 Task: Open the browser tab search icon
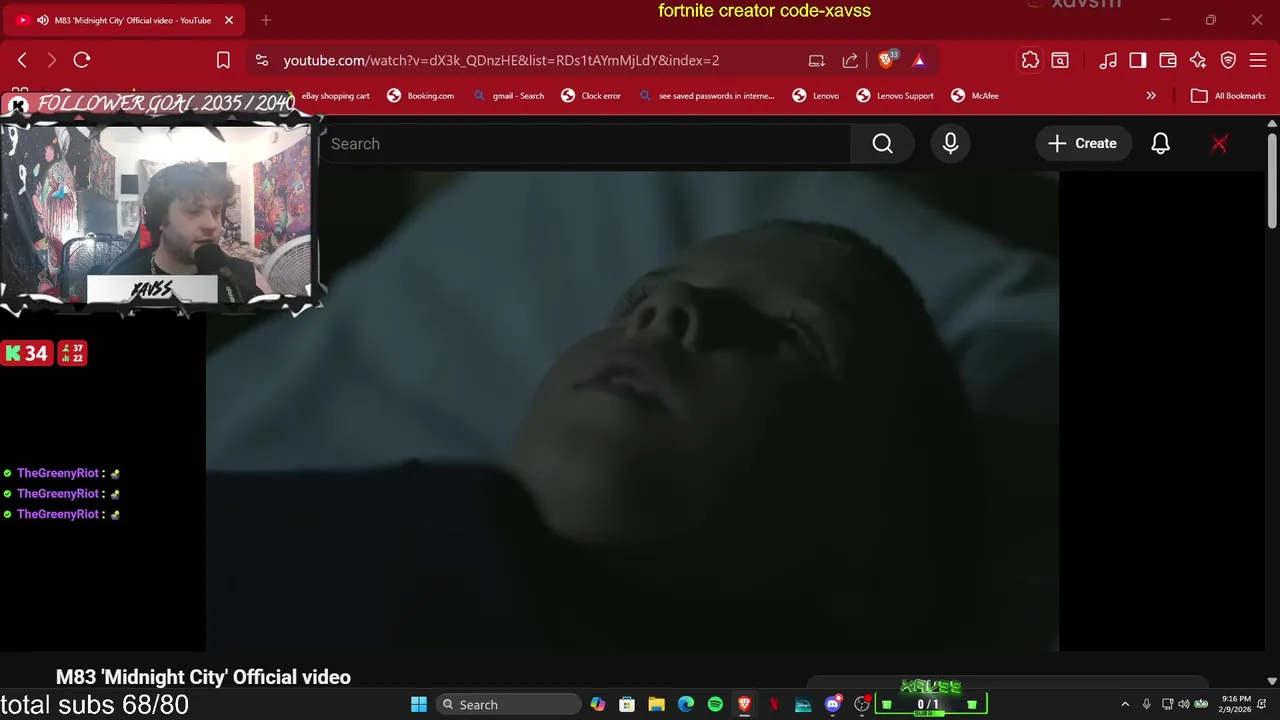pos(1059,60)
